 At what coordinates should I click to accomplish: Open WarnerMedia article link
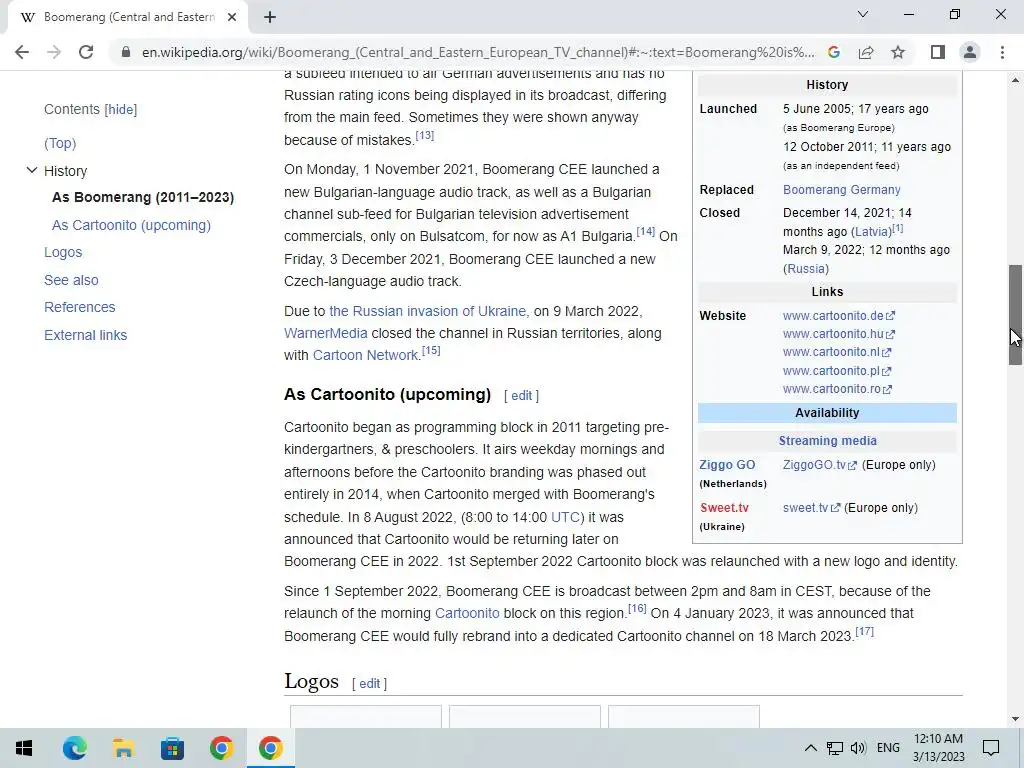[x=326, y=333]
